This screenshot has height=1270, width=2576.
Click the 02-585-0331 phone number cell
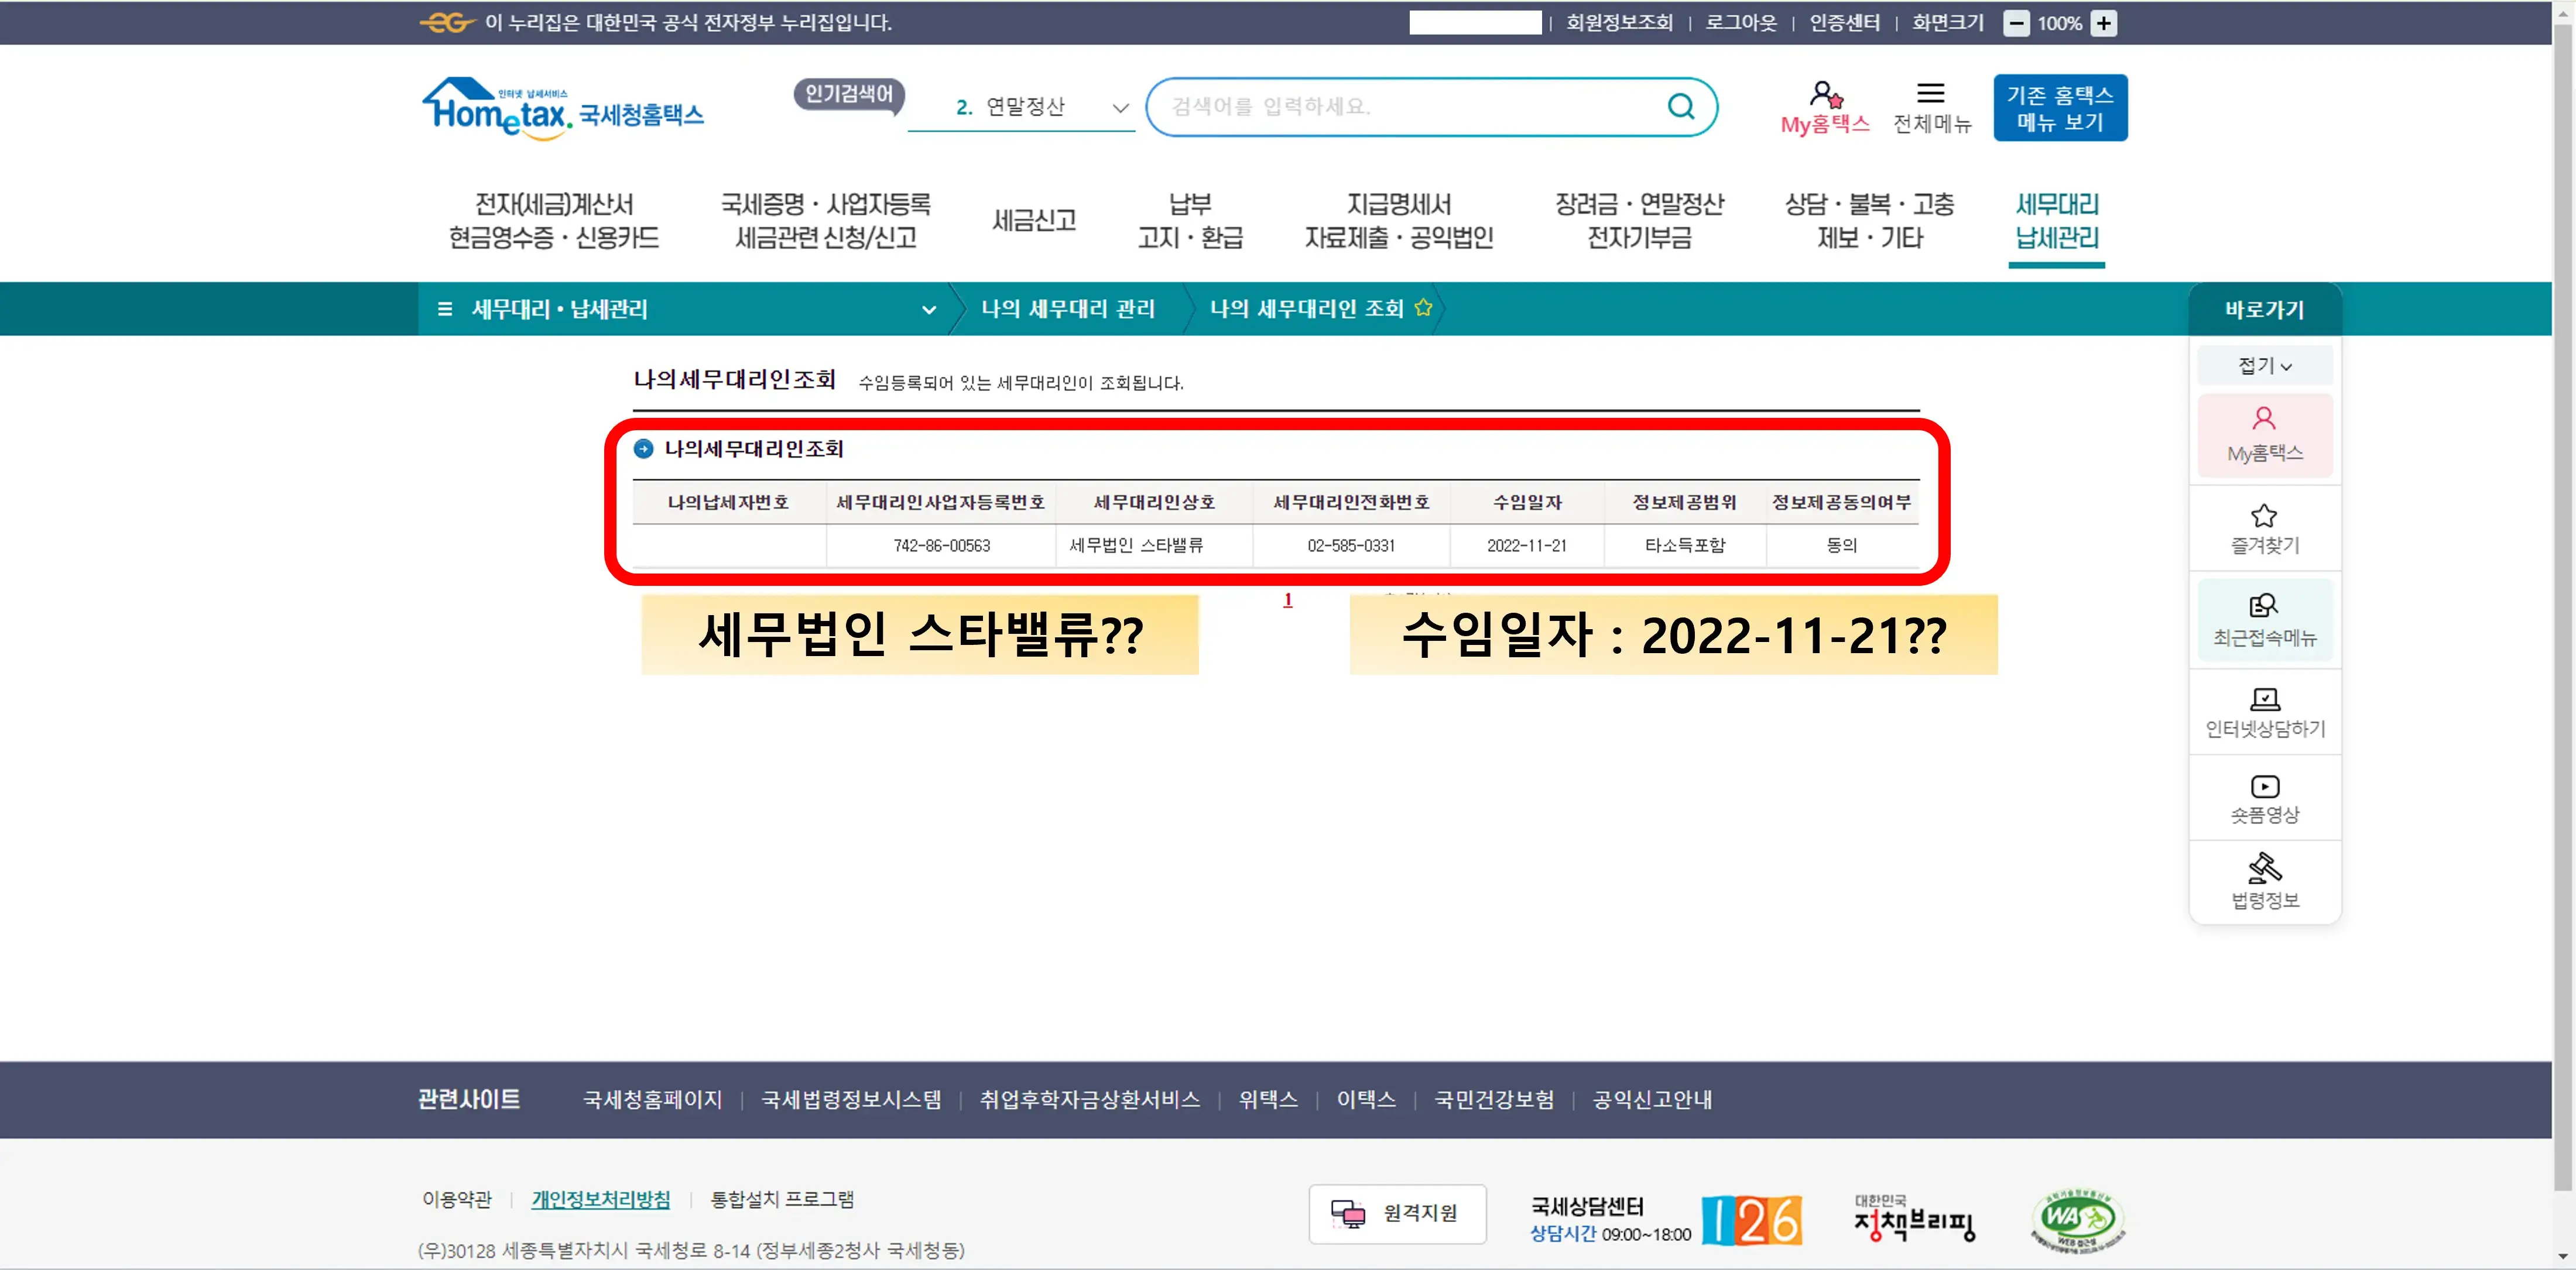[x=1350, y=545]
